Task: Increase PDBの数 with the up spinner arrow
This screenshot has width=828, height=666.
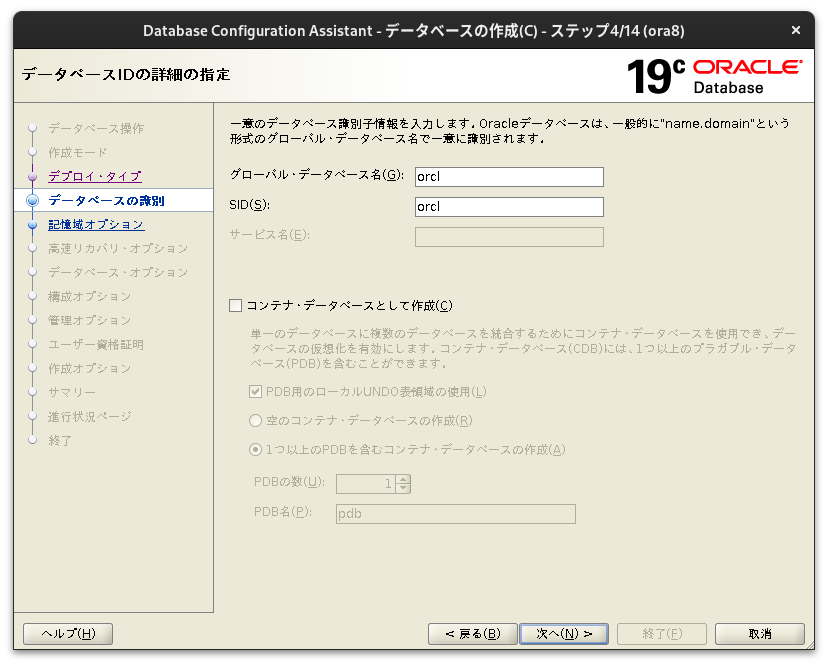Action: pyautogui.click(x=403, y=479)
